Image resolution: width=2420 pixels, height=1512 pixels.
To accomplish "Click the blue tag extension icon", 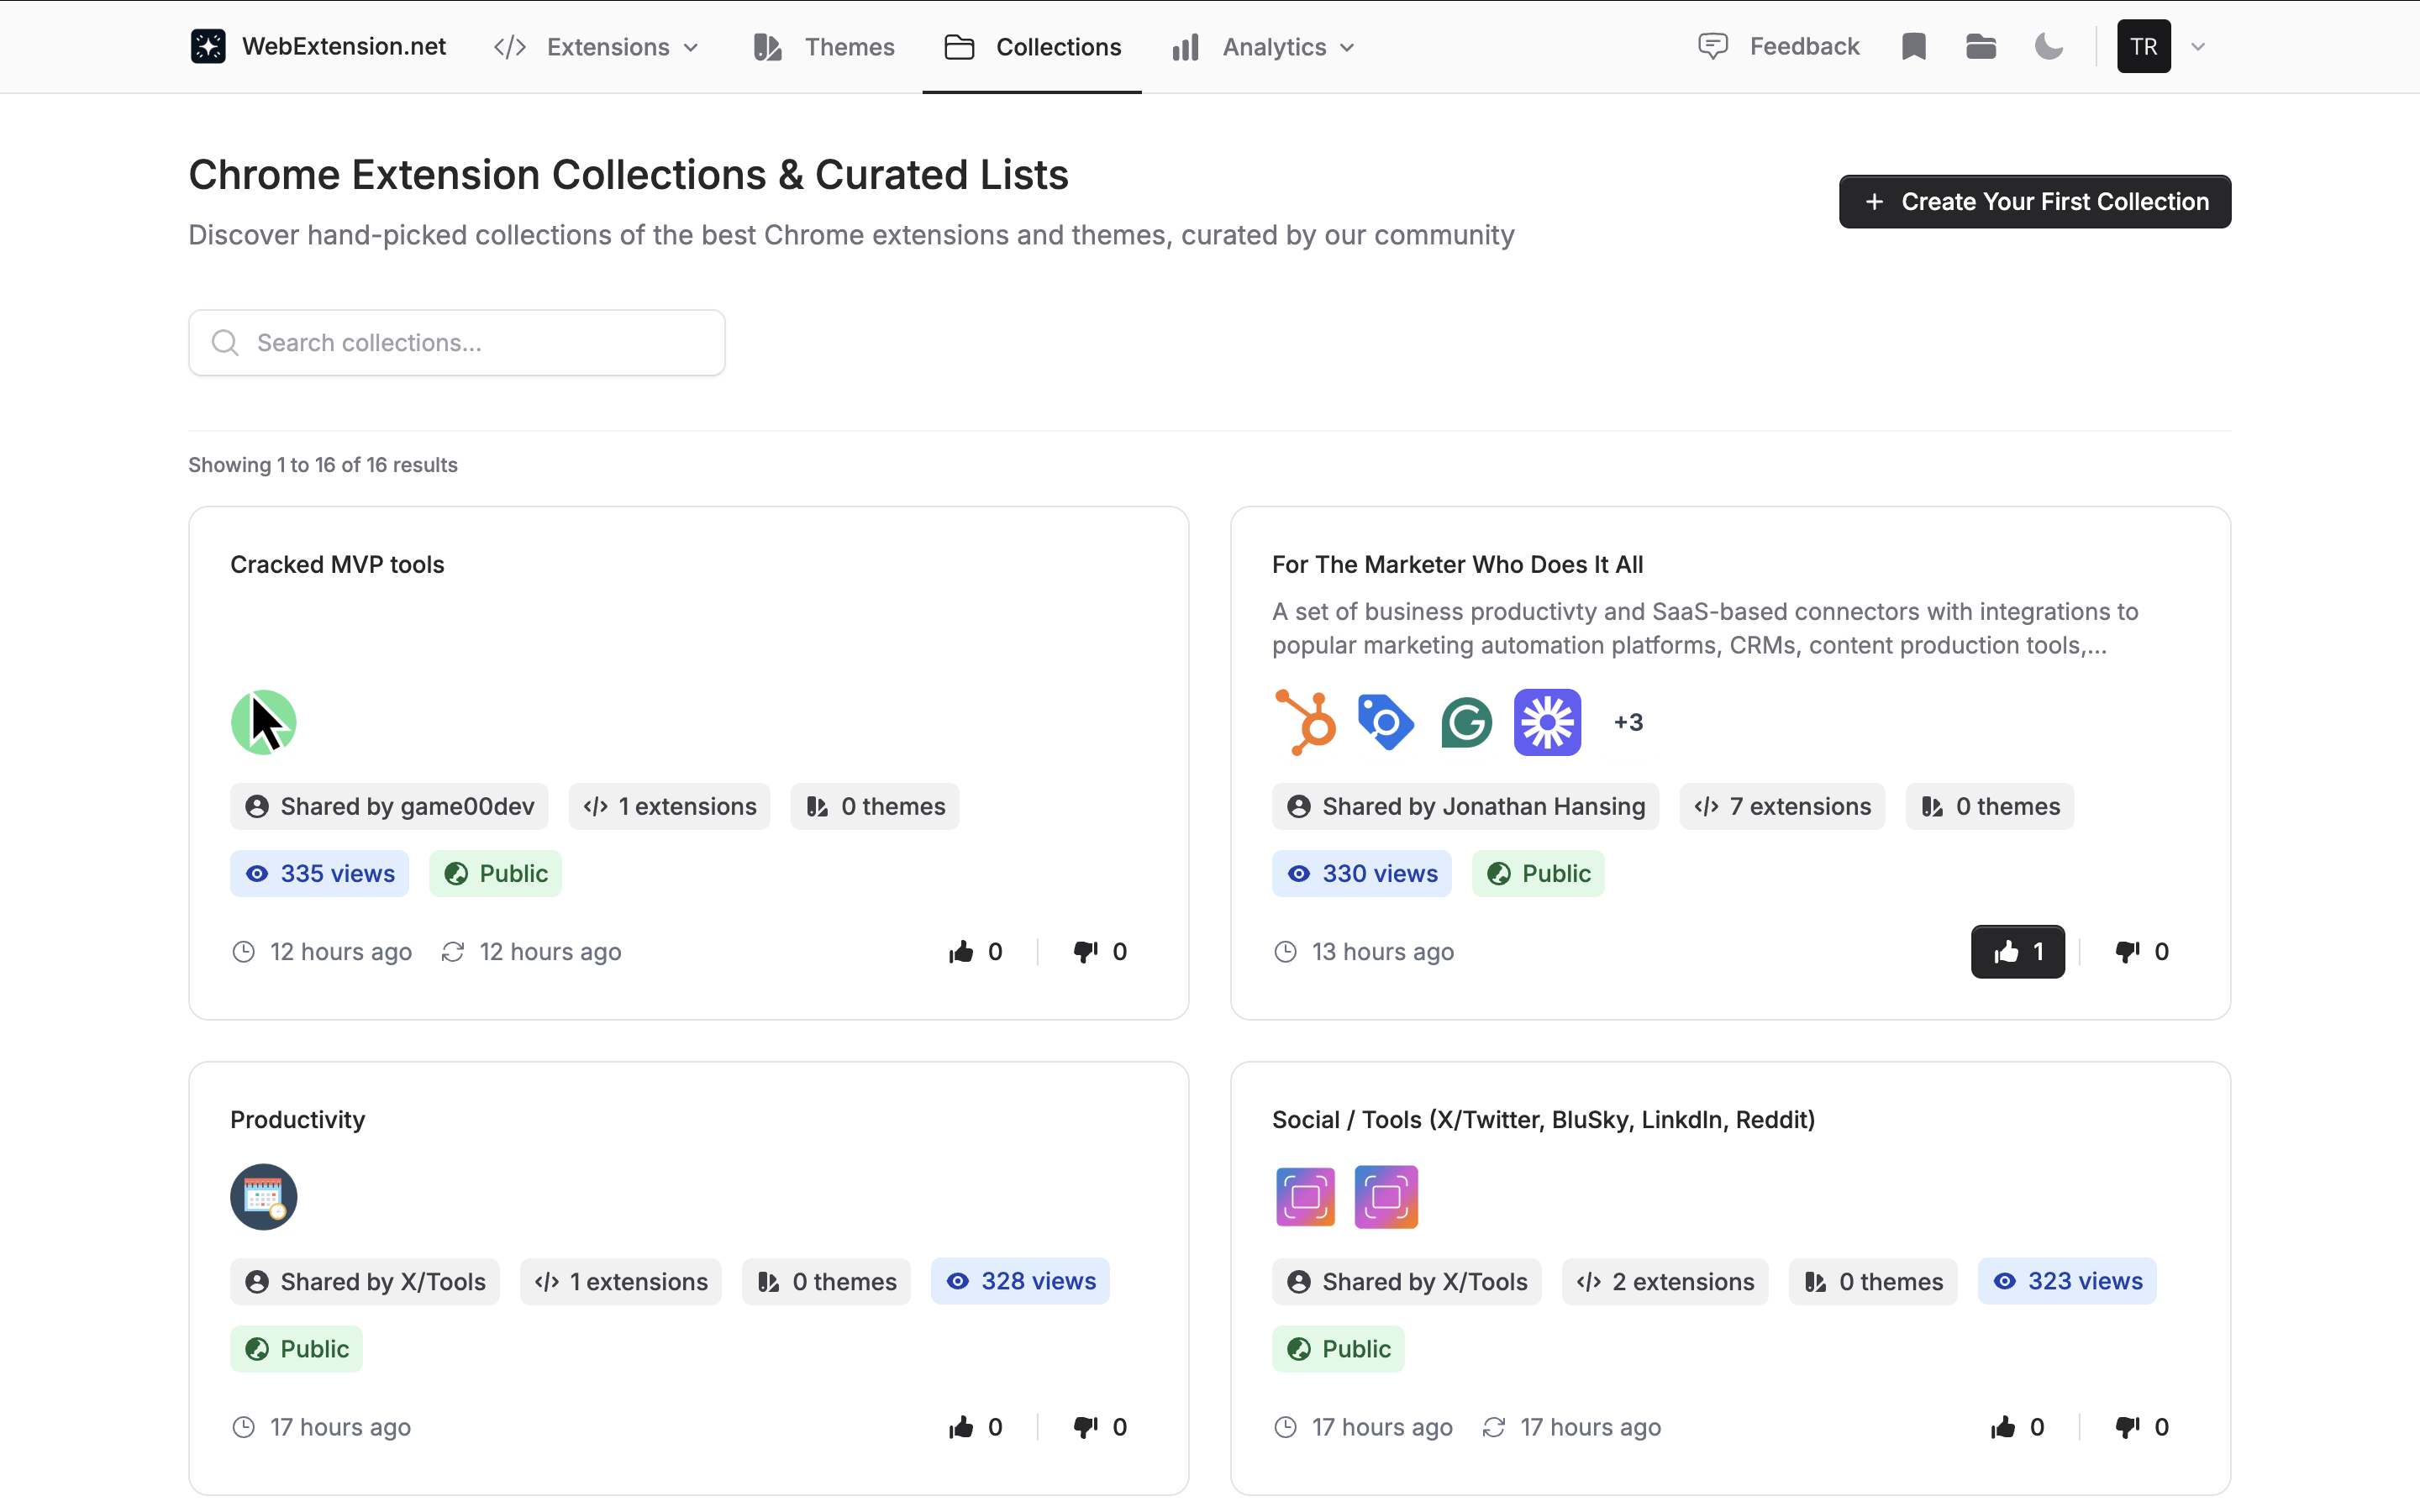I will coord(1385,721).
